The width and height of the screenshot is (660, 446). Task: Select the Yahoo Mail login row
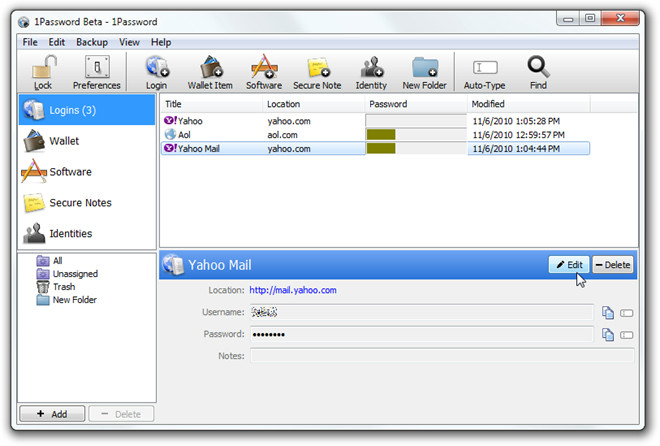tap(375, 149)
